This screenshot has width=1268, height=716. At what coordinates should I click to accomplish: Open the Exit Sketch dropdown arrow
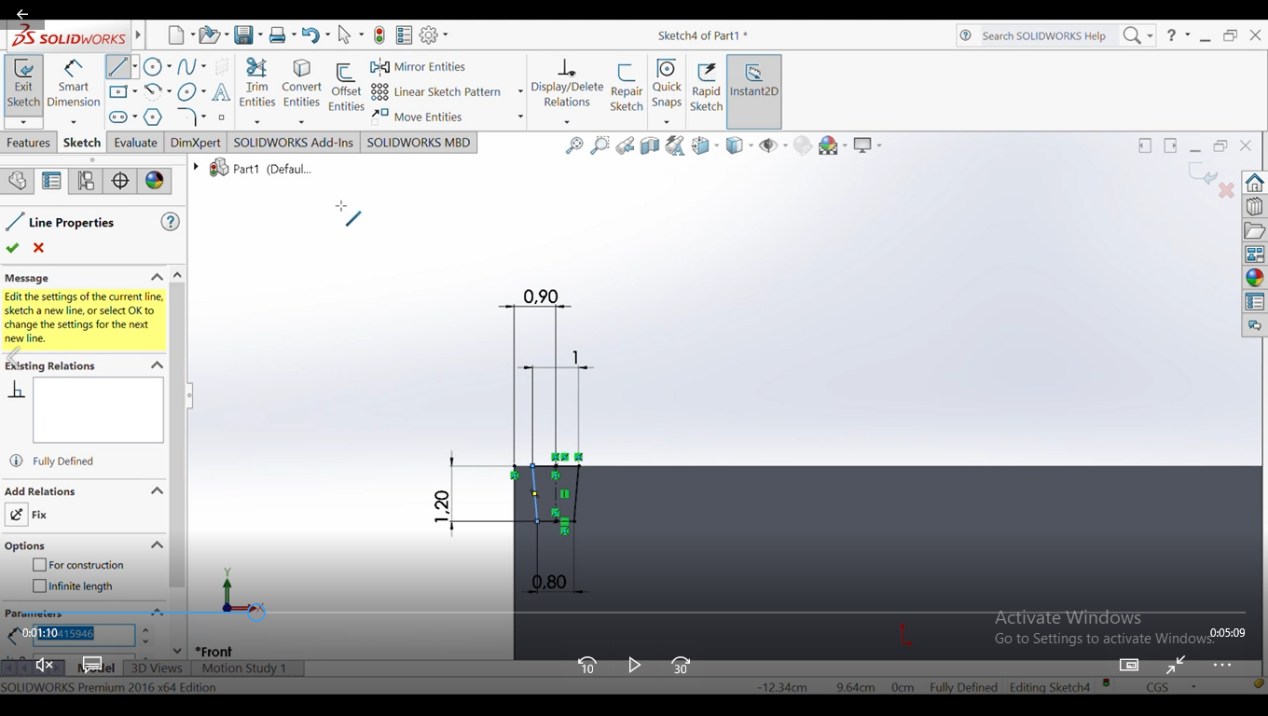[23, 122]
